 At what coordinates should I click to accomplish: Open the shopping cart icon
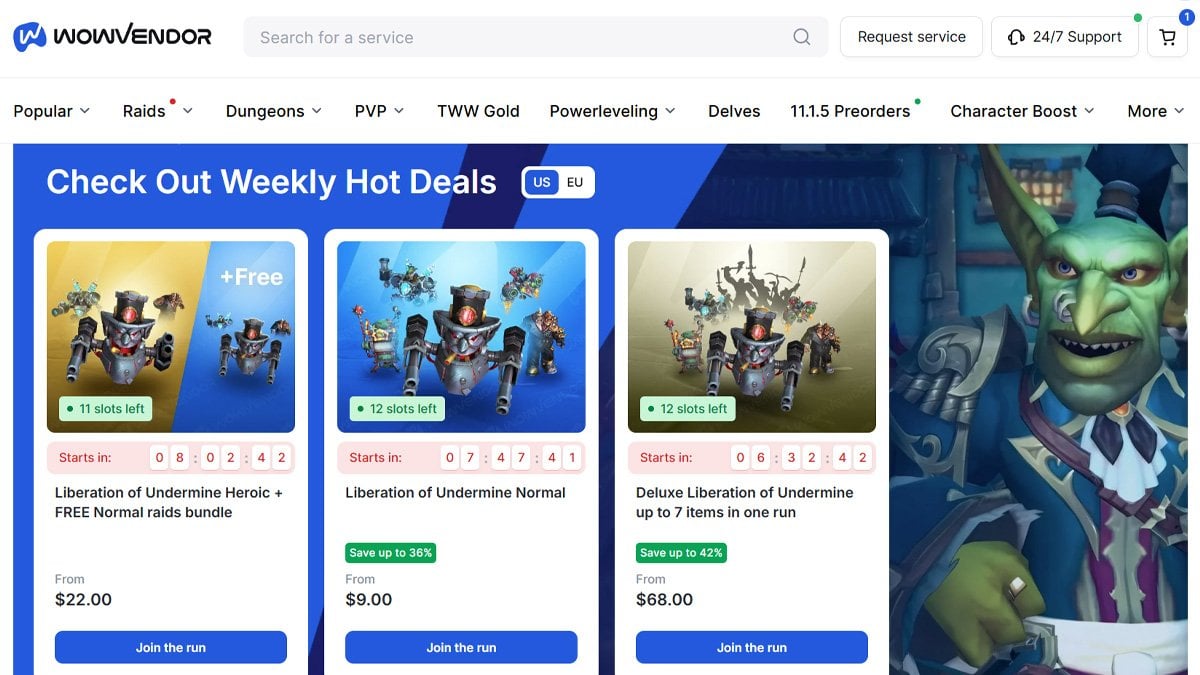(1167, 37)
